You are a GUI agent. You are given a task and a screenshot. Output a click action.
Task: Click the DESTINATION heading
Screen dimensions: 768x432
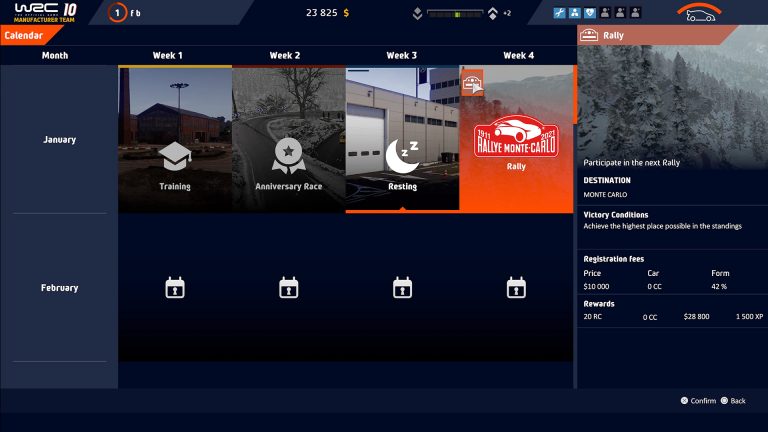pyautogui.click(x=607, y=180)
